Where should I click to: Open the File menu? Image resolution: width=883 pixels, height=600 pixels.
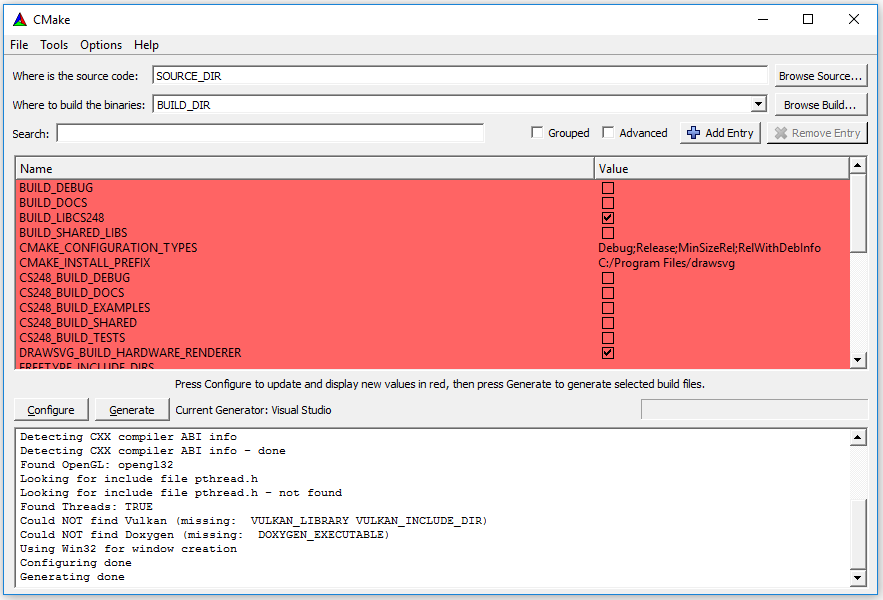click(19, 45)
